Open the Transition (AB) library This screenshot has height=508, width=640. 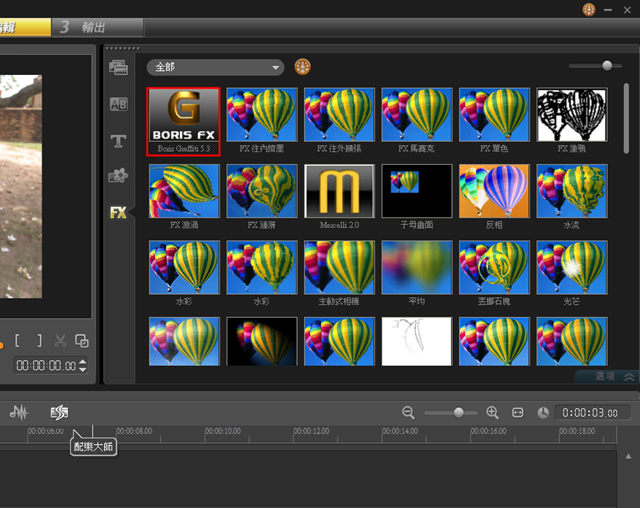coord(118,104)
